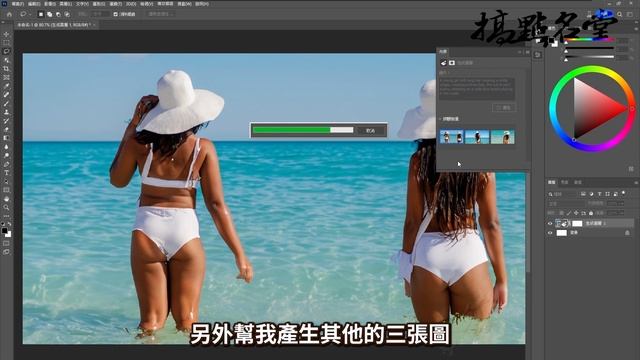
Task: Choose Add to Selection mode
Action: click(49, 14)
